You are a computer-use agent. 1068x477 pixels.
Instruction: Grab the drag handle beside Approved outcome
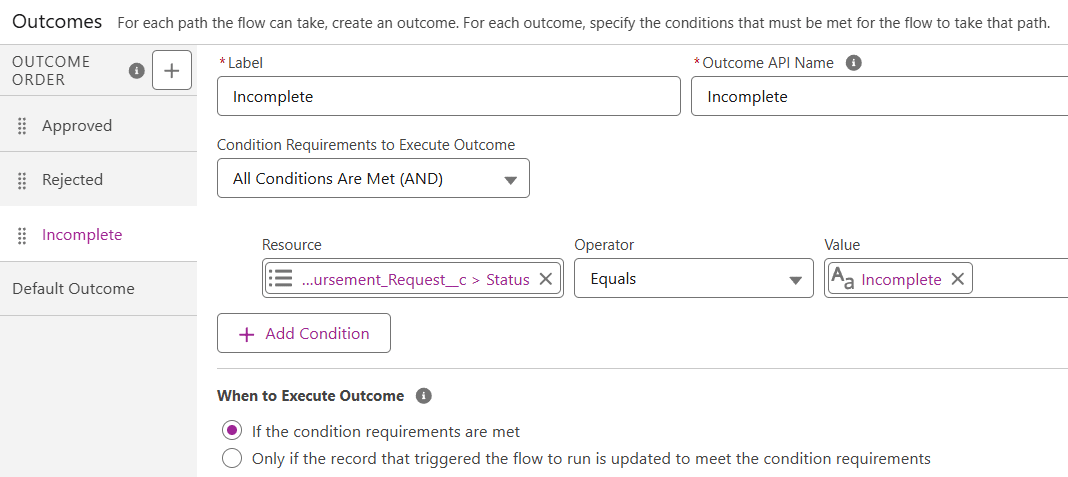[x=22, y=126]
